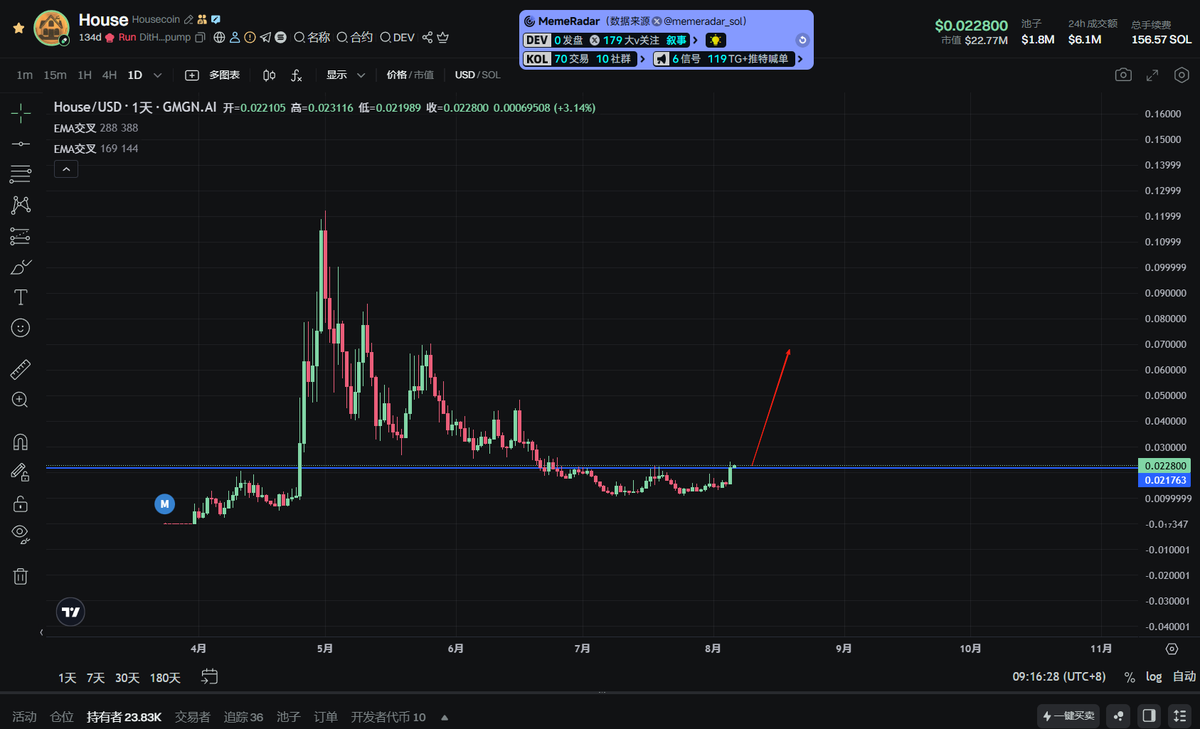Select the 15m timeframe
This screenshot has width=1200, height=729.
tap(55, 75)
